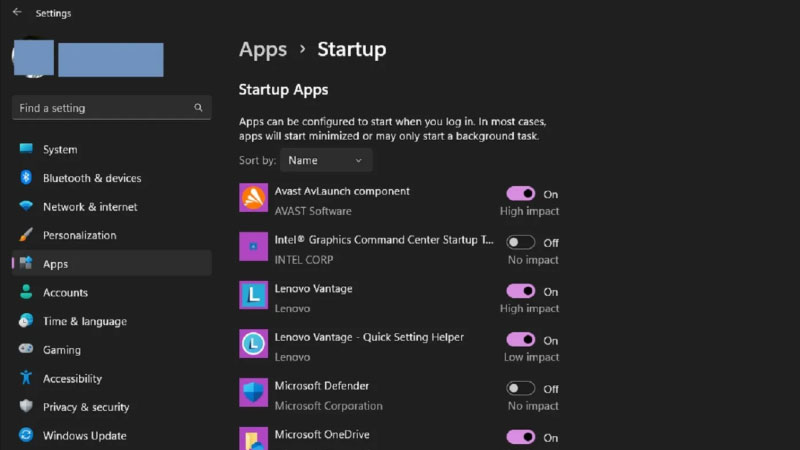This screenshot has height=450, width=800.
Task: Click the Avast AvLaunch component name
Action: click(x=342, y=191)
